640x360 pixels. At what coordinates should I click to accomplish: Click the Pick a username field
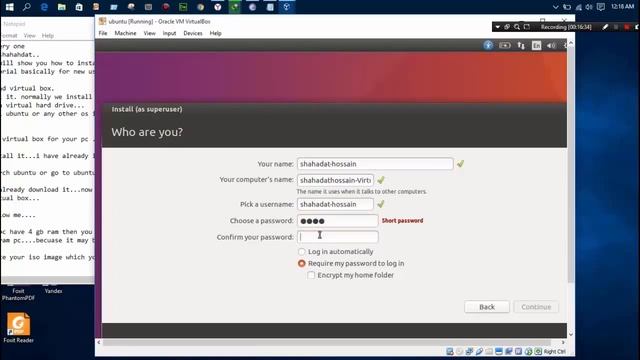[335, 204]
